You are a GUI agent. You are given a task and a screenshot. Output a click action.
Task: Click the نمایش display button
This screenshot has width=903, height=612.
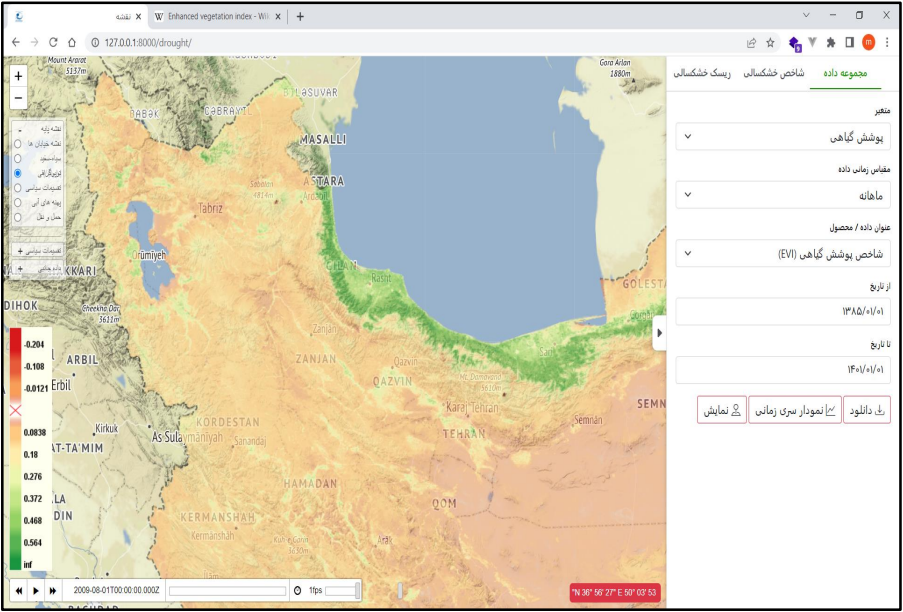click(722, 410)
